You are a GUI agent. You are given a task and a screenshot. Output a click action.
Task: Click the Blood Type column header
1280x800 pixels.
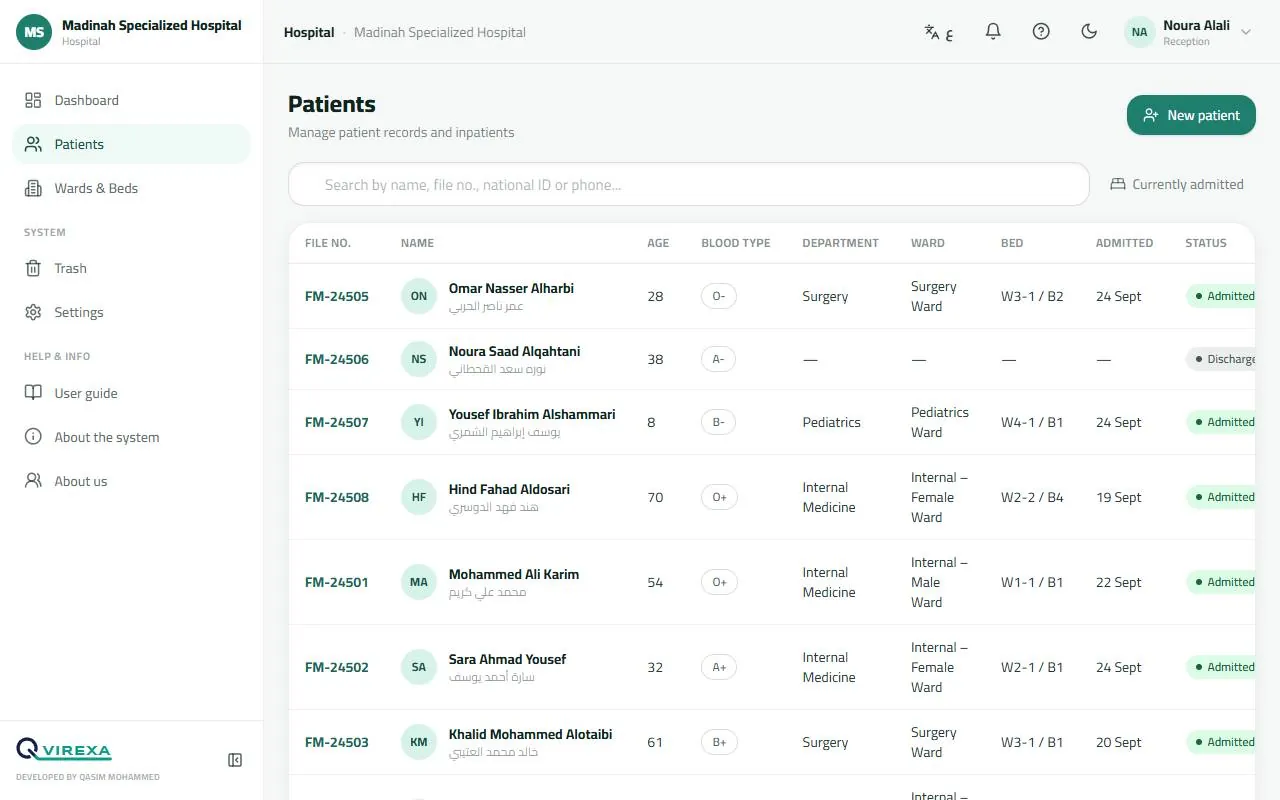736,243
